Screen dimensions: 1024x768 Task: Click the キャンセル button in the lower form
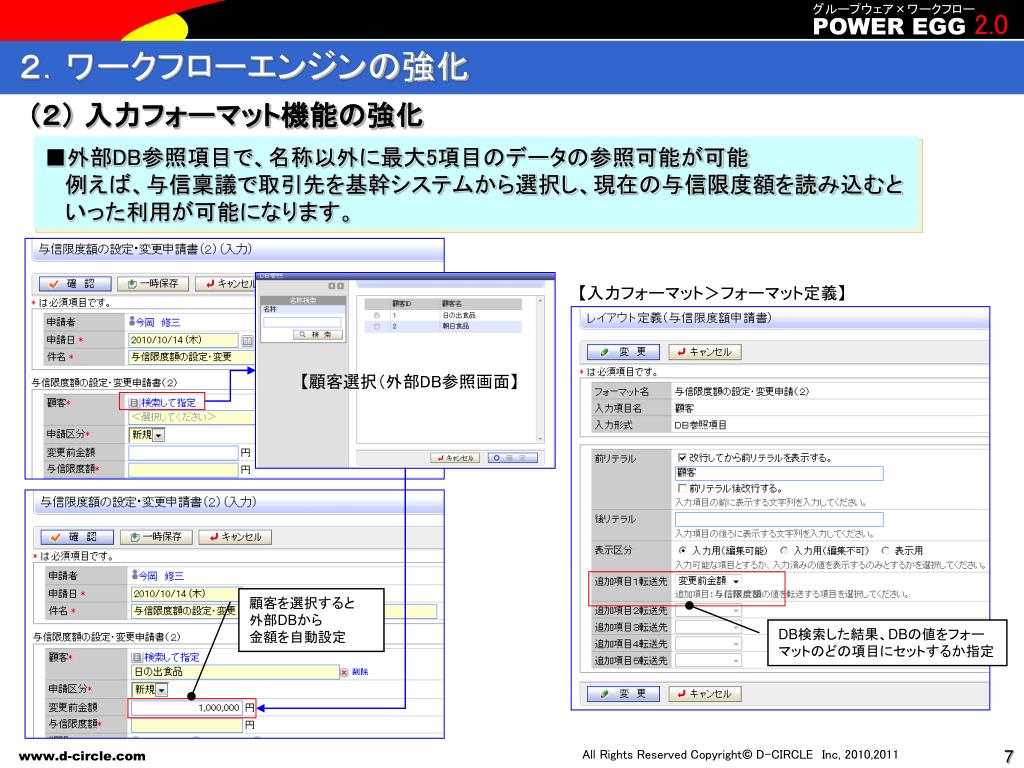235,537
